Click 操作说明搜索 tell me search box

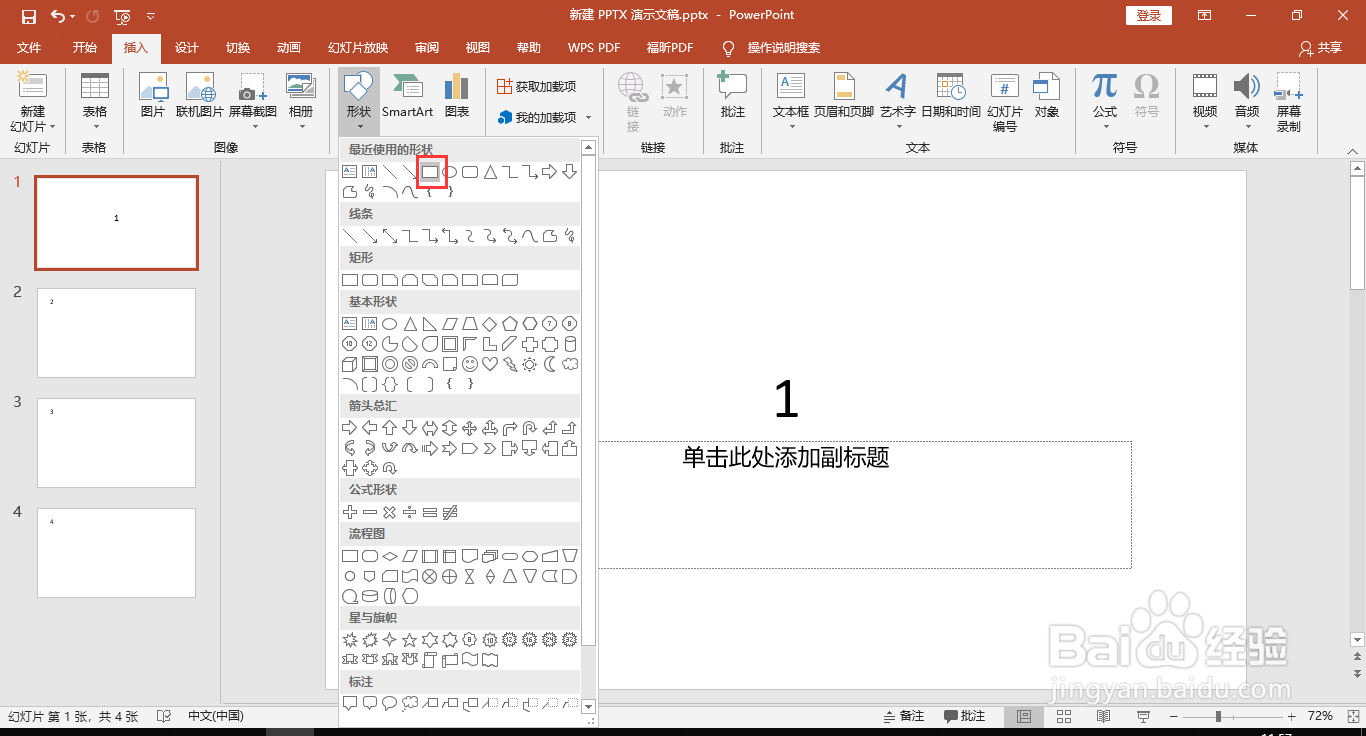pyautogui.click(x=772, y=48)
